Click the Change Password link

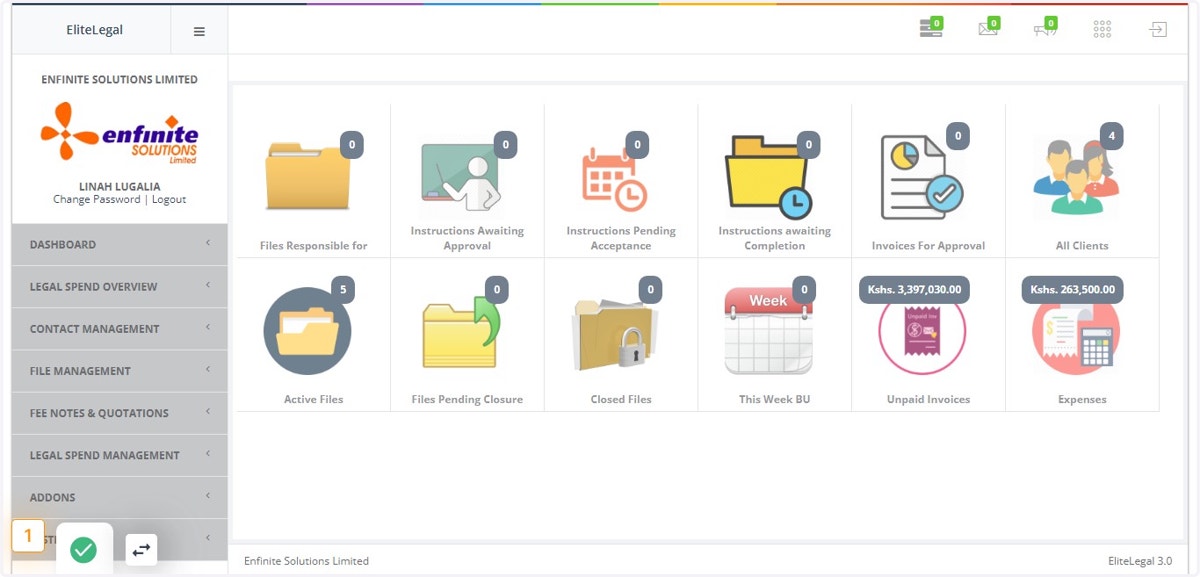click(97, 199)
